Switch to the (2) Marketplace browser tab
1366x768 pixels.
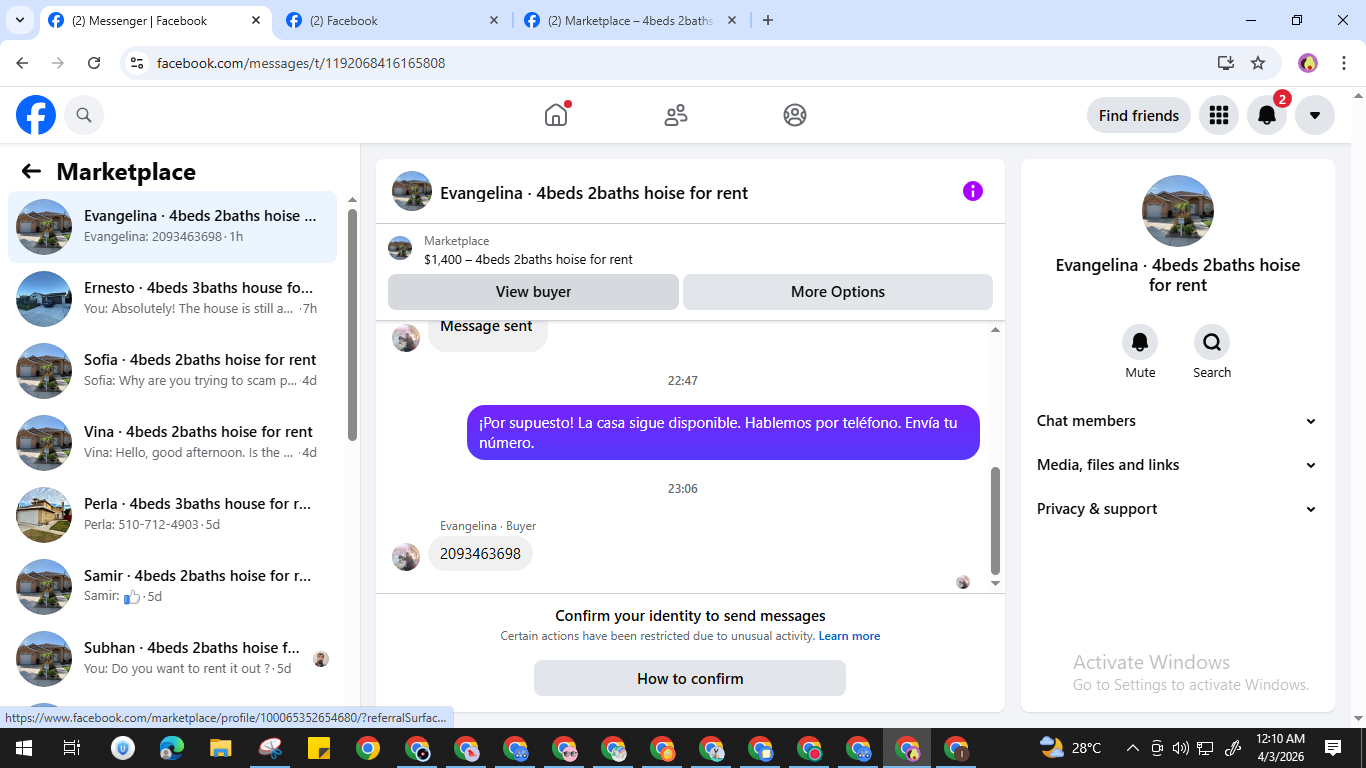(630, 20)
